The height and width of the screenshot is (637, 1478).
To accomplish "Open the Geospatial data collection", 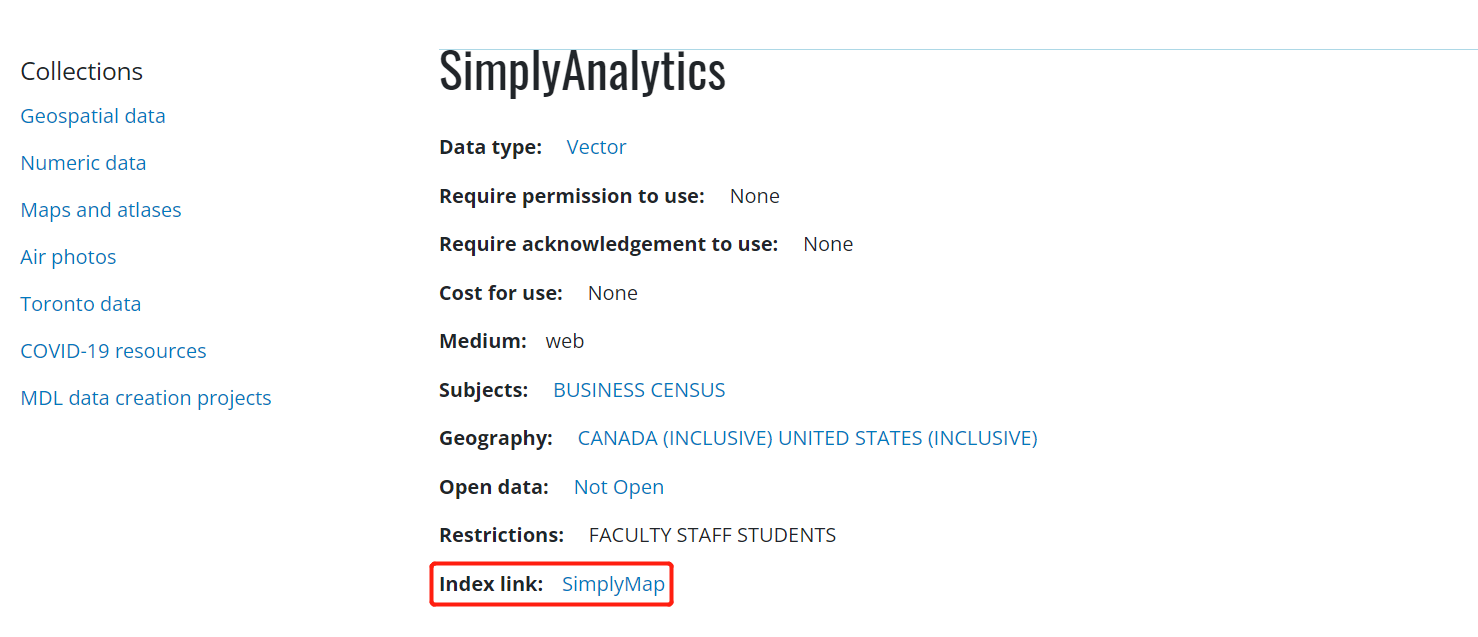I will coord(92,115).
